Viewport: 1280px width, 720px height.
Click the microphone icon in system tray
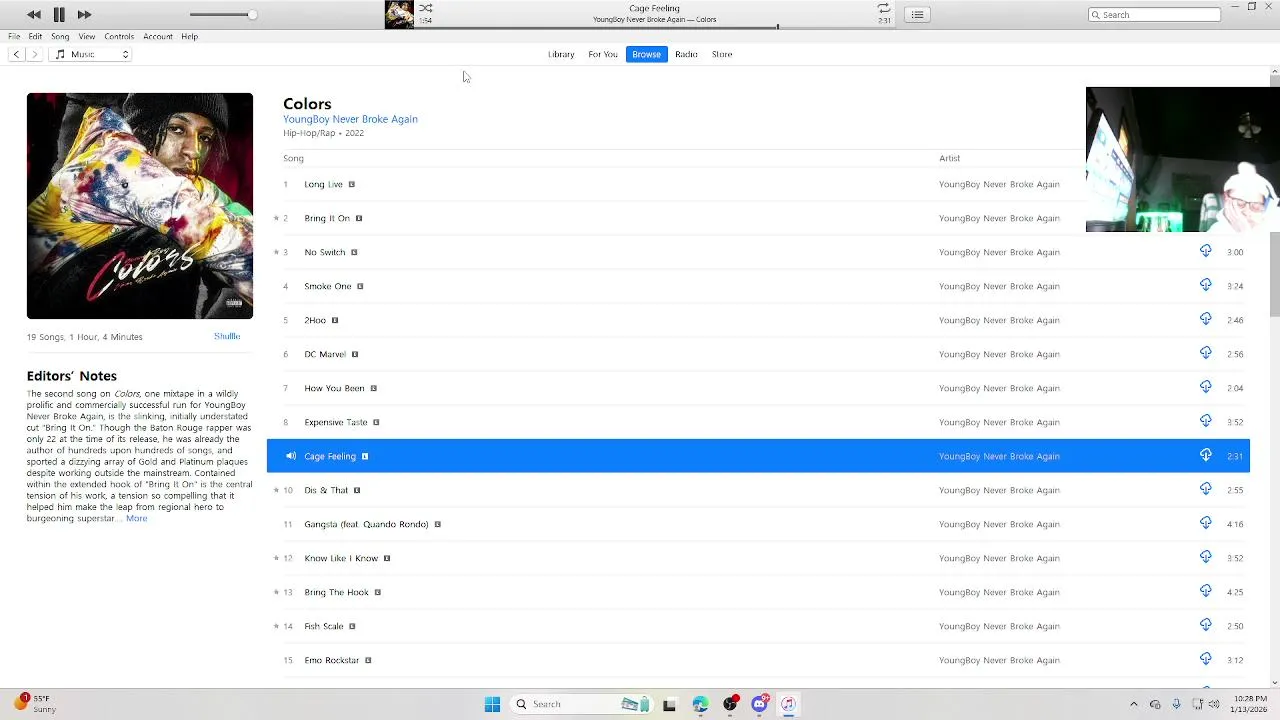point(1176,704)
